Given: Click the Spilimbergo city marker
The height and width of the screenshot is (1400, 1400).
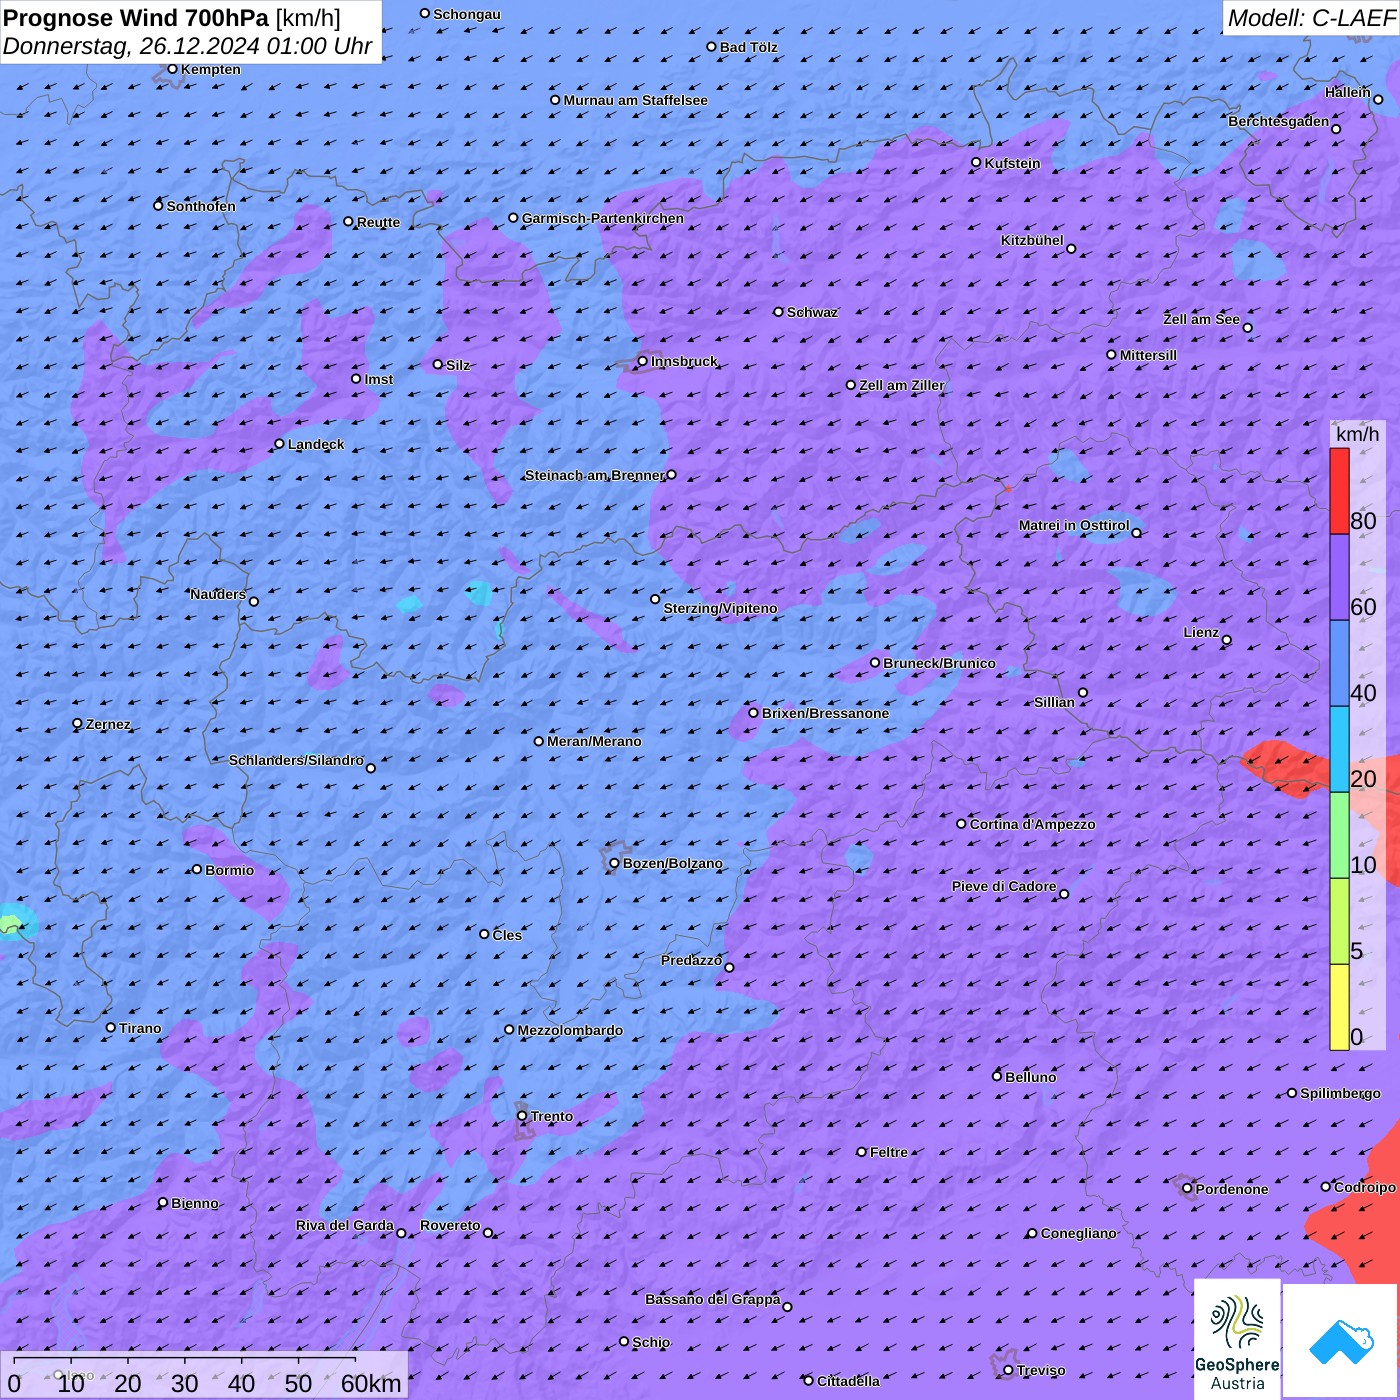Looking at the screenshot, I should [1292, 1093].
